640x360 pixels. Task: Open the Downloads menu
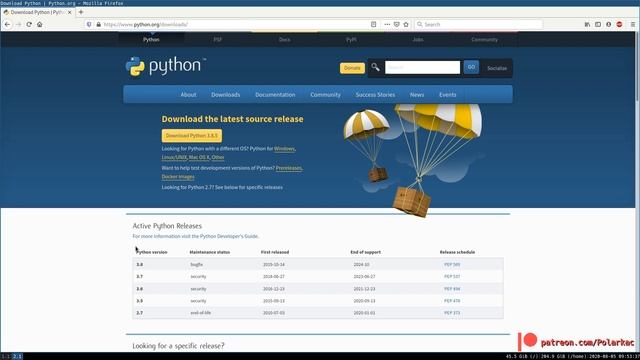(x=225, y=95)
